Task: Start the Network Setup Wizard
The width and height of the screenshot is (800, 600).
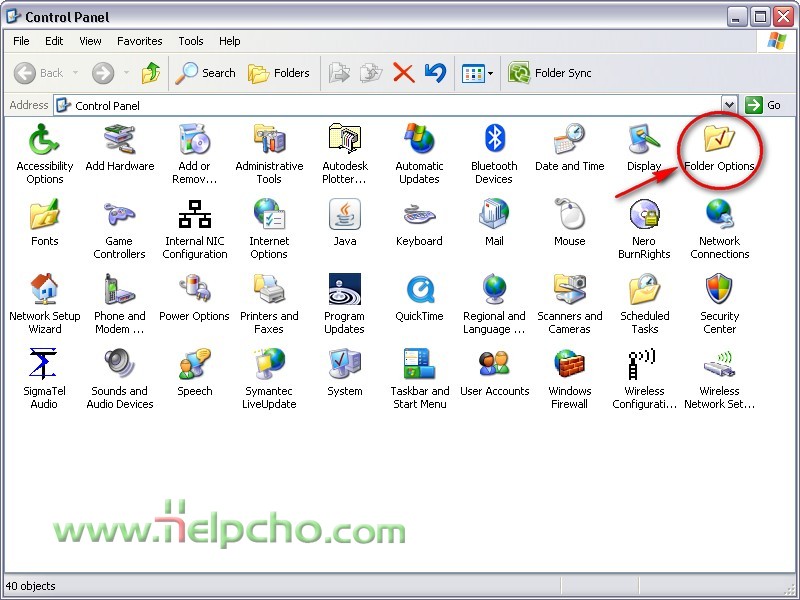Action: click(44, 304)
